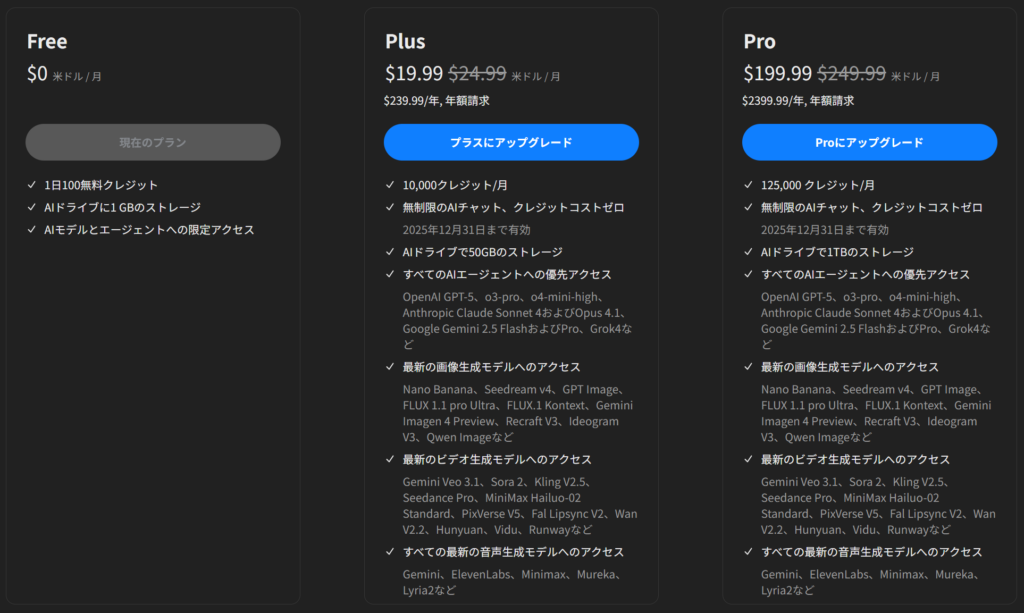
Task: Select the Plus plan heading
Action: pyautogui.click(x=405, y=41)
